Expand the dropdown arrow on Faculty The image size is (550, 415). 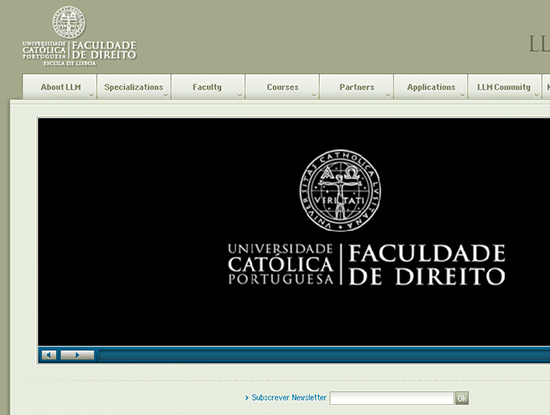pyautogui.click(x=240, y=95)
